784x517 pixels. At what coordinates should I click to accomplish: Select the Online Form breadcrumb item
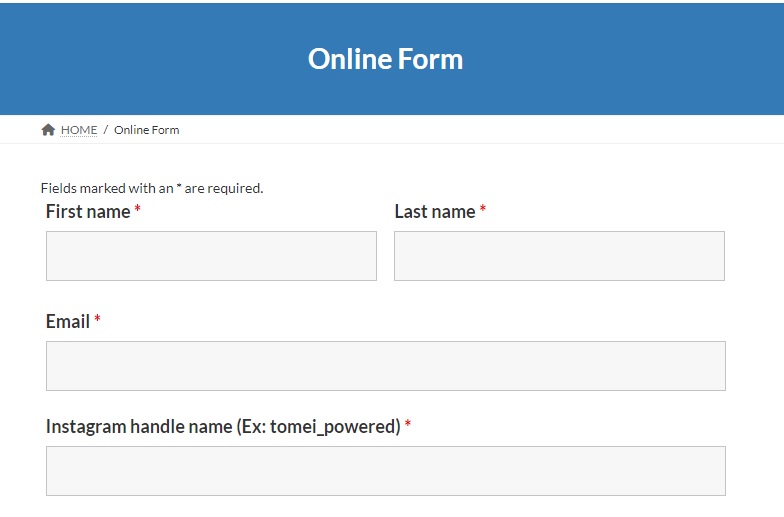click(x=147, y=130)
